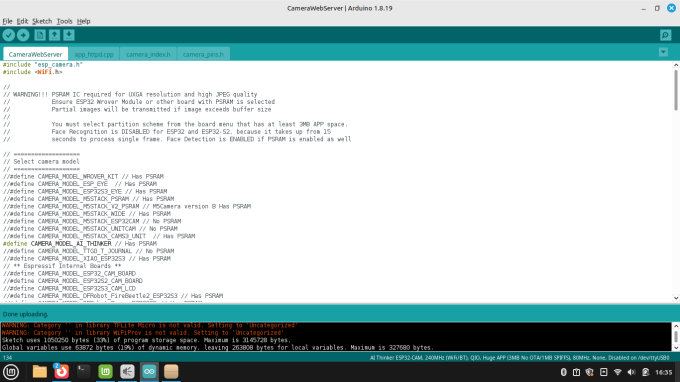Click the Select camera model comment
Image resolution: width=680 pixels, height=382 pixels.
click(41, 162)
